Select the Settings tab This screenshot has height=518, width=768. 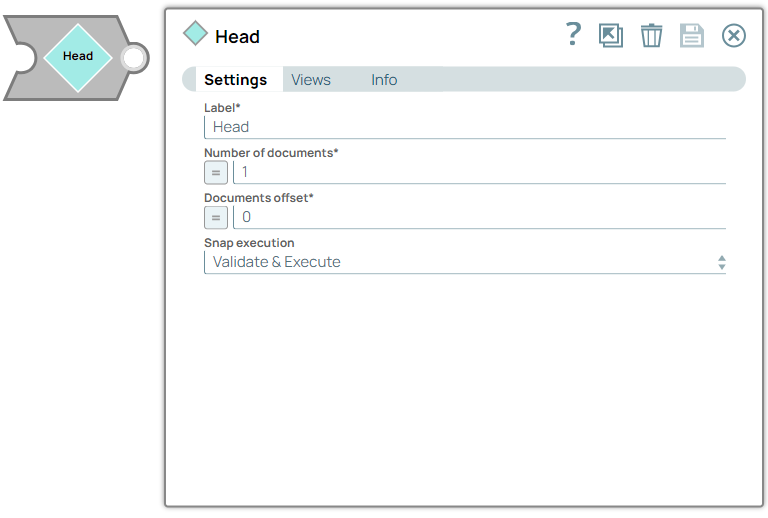click(x=236, y=80)
